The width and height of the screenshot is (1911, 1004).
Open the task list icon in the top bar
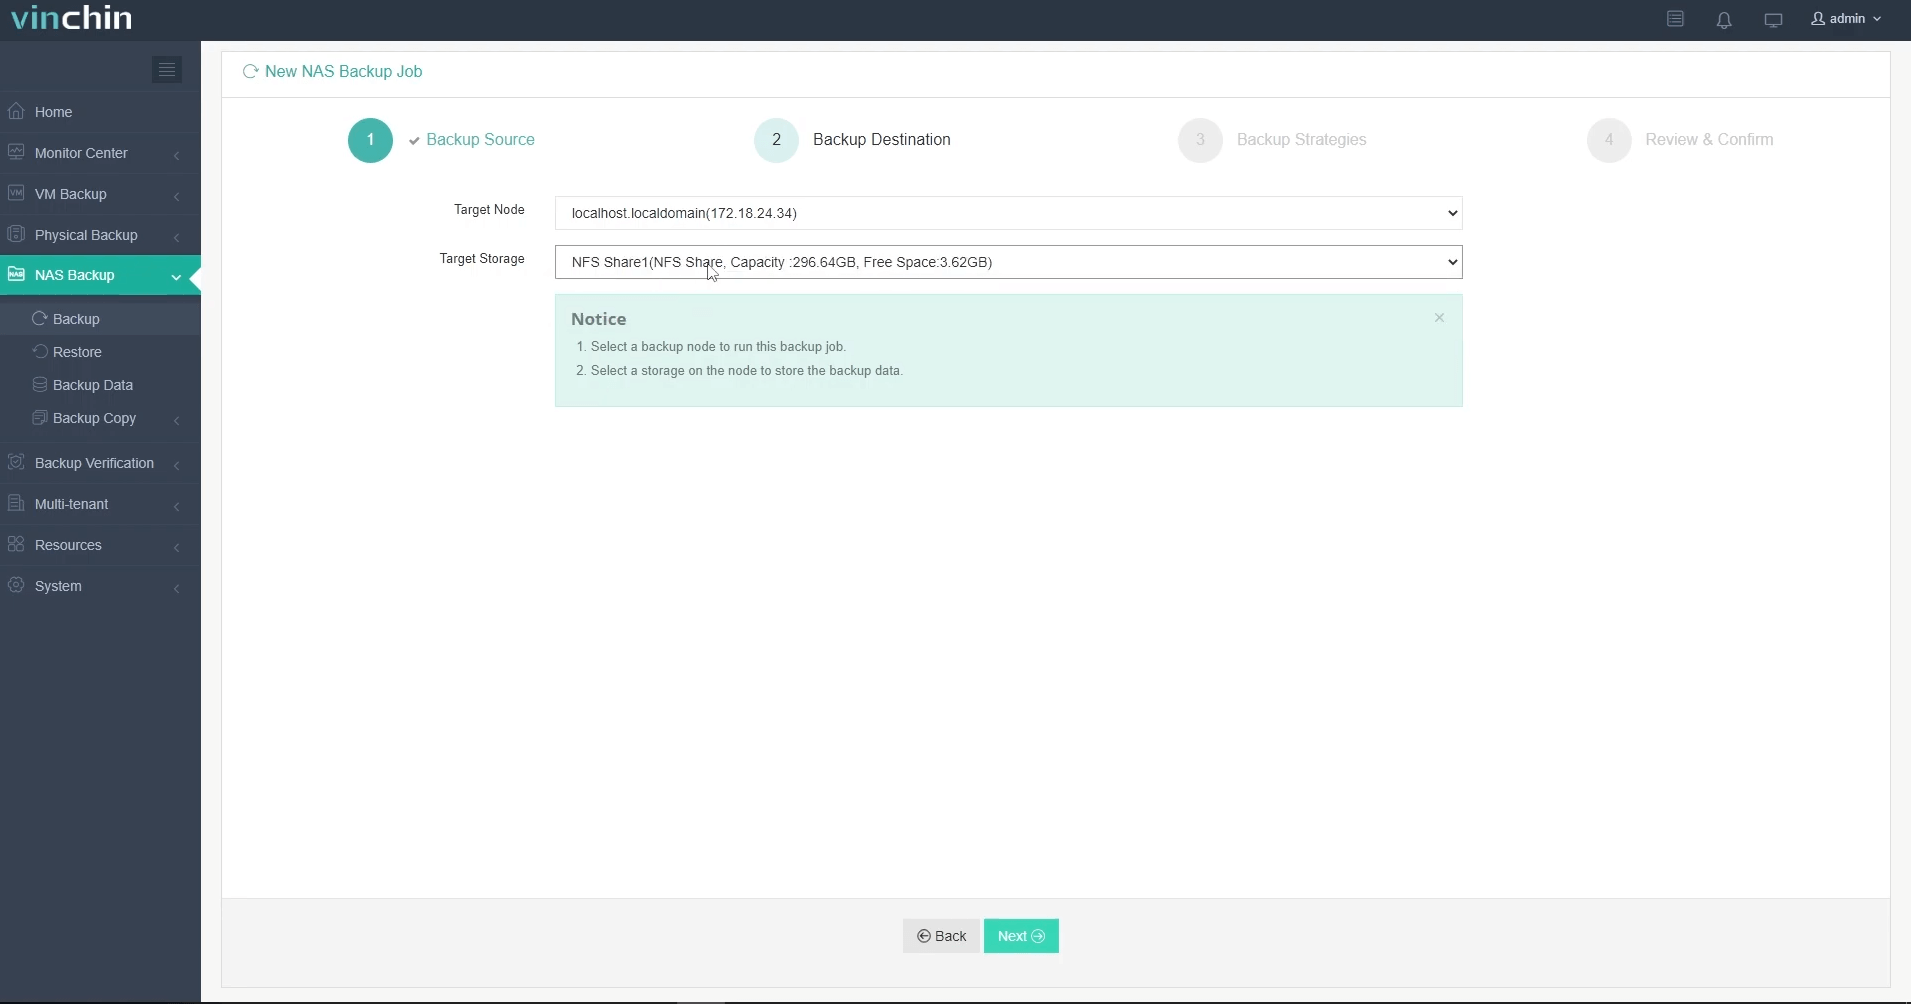1676,19
